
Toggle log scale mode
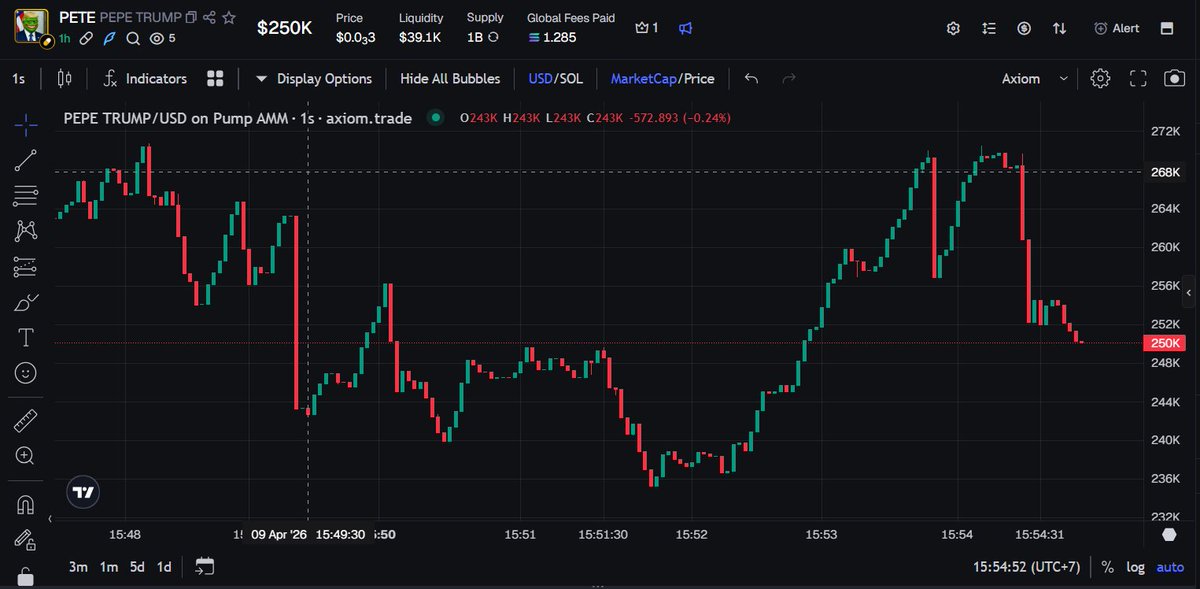[x=1135, y=567]
